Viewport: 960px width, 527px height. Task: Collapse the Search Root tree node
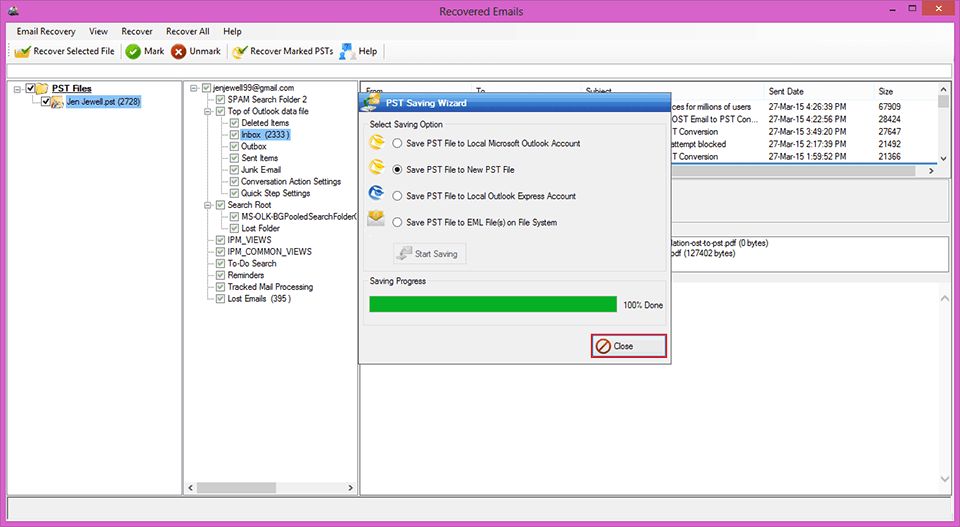(208, 205)
